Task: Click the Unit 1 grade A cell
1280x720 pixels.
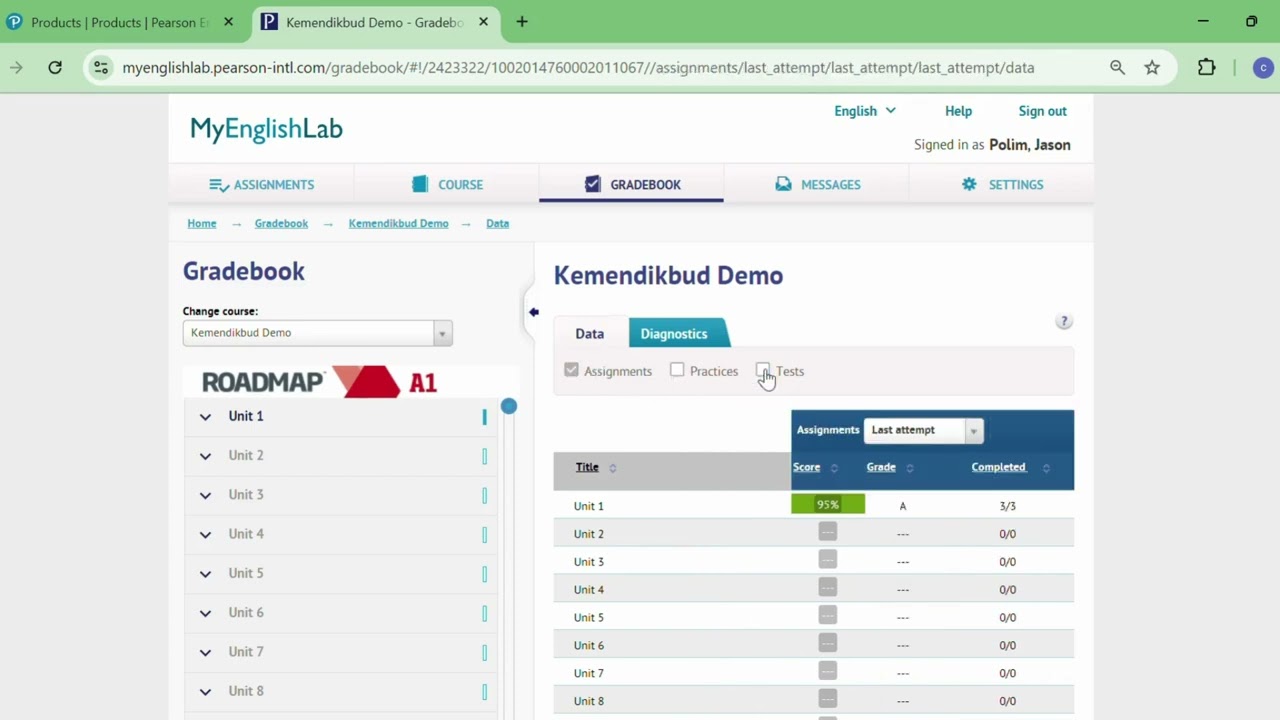Action: click(x=902, y=506)
